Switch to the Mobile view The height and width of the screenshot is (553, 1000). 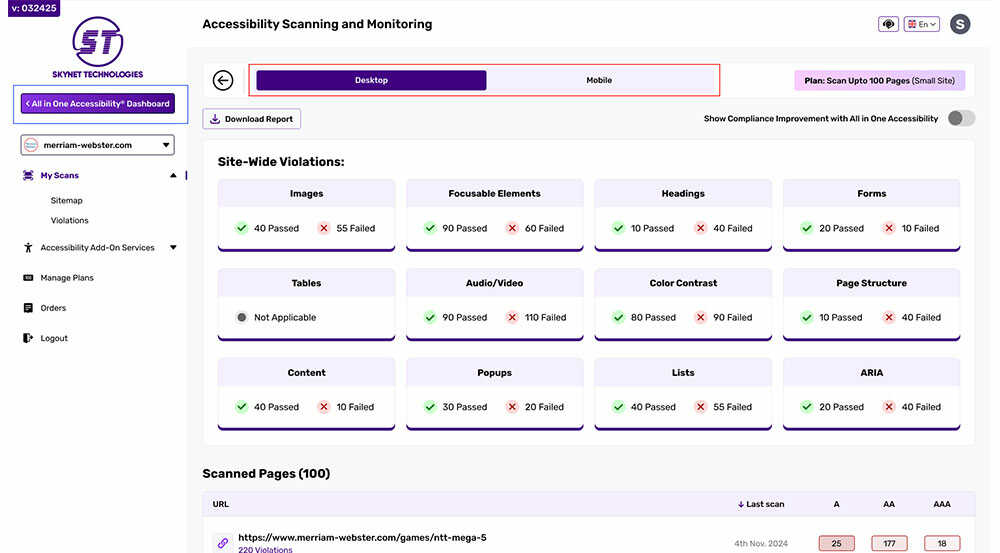(599, 80)
